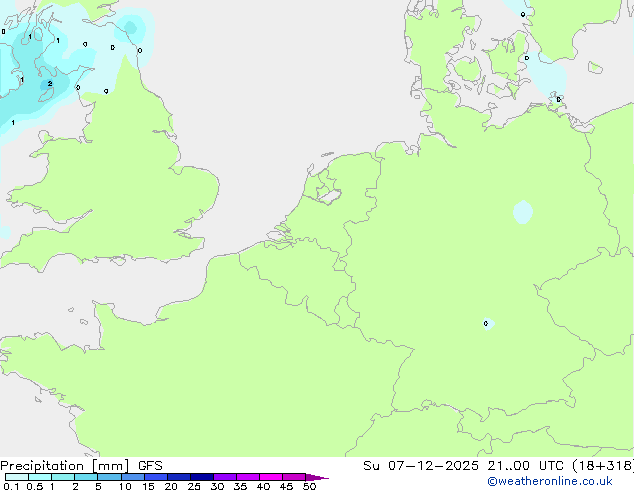Viewport: 634px width, 490px height.
Task: Pick the 5–10 mm legend color box
Action: point(109,477)
